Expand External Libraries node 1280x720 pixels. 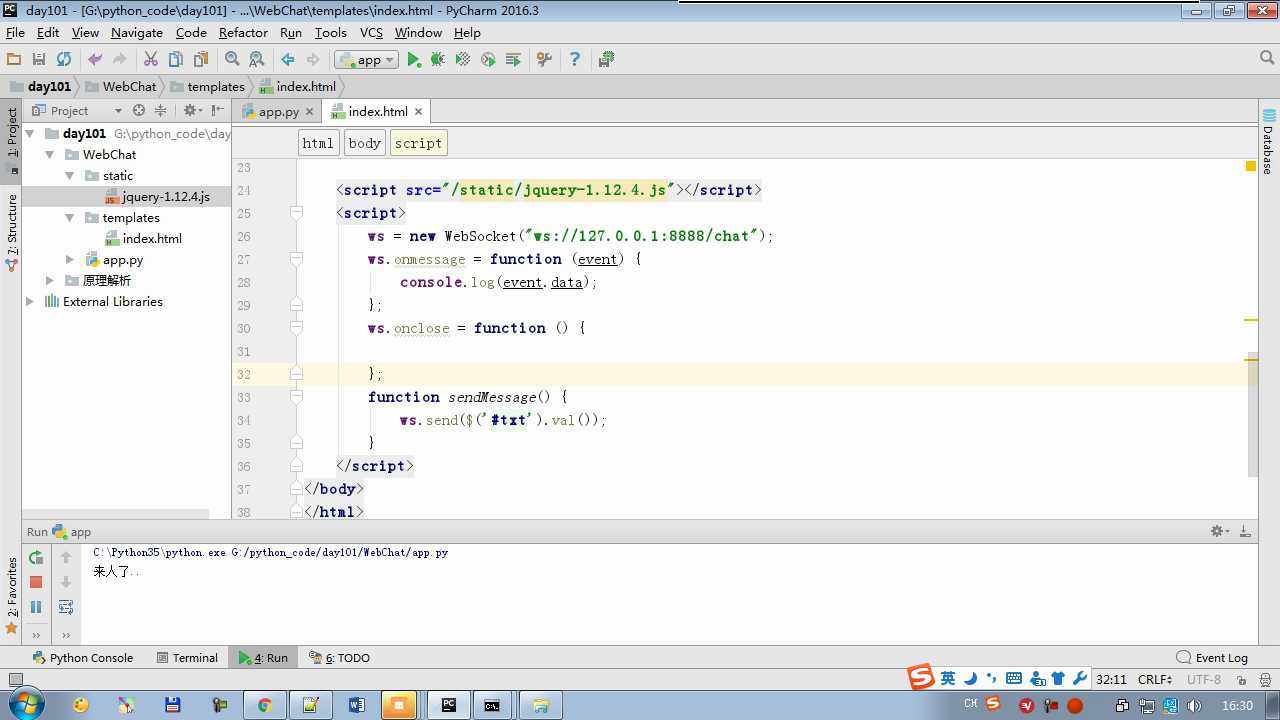point(30,301)
